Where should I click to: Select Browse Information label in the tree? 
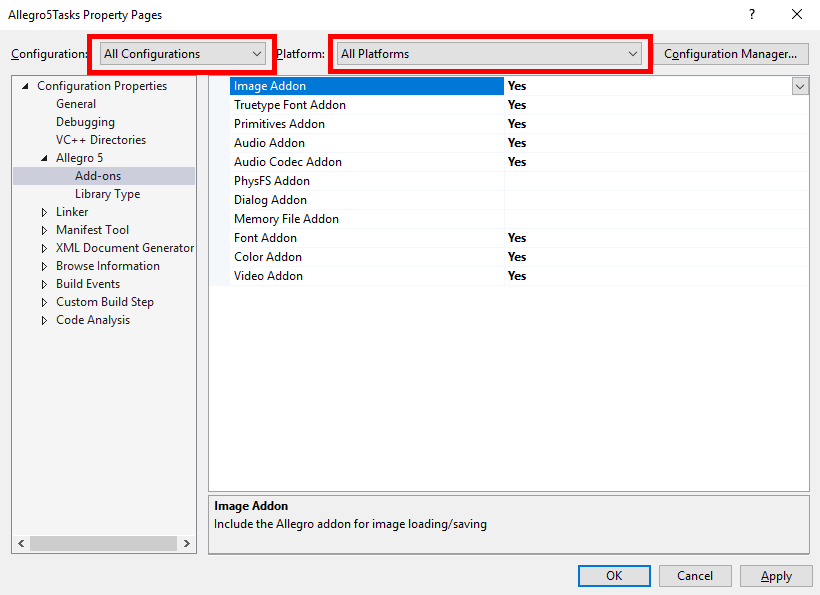[108, 266]
